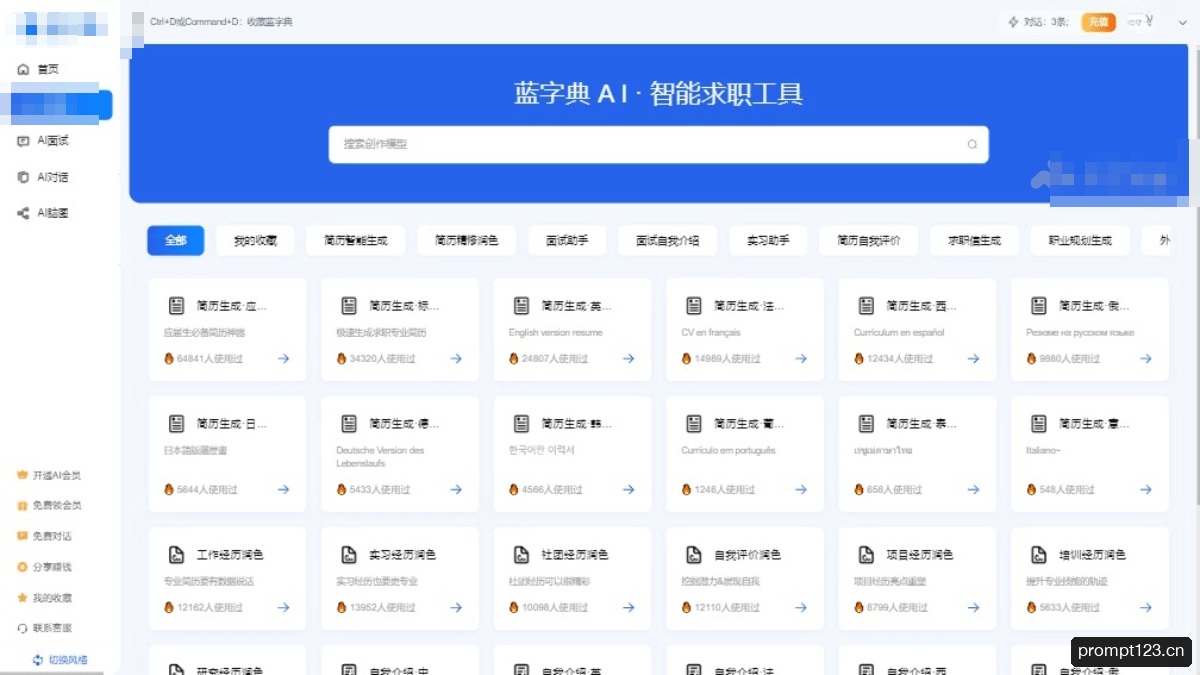Image resolution: width=1200 pixels, height=675 pixels.
Task: Switch to the 我的收藏 category tab
Action: click(x=255, y=241)
